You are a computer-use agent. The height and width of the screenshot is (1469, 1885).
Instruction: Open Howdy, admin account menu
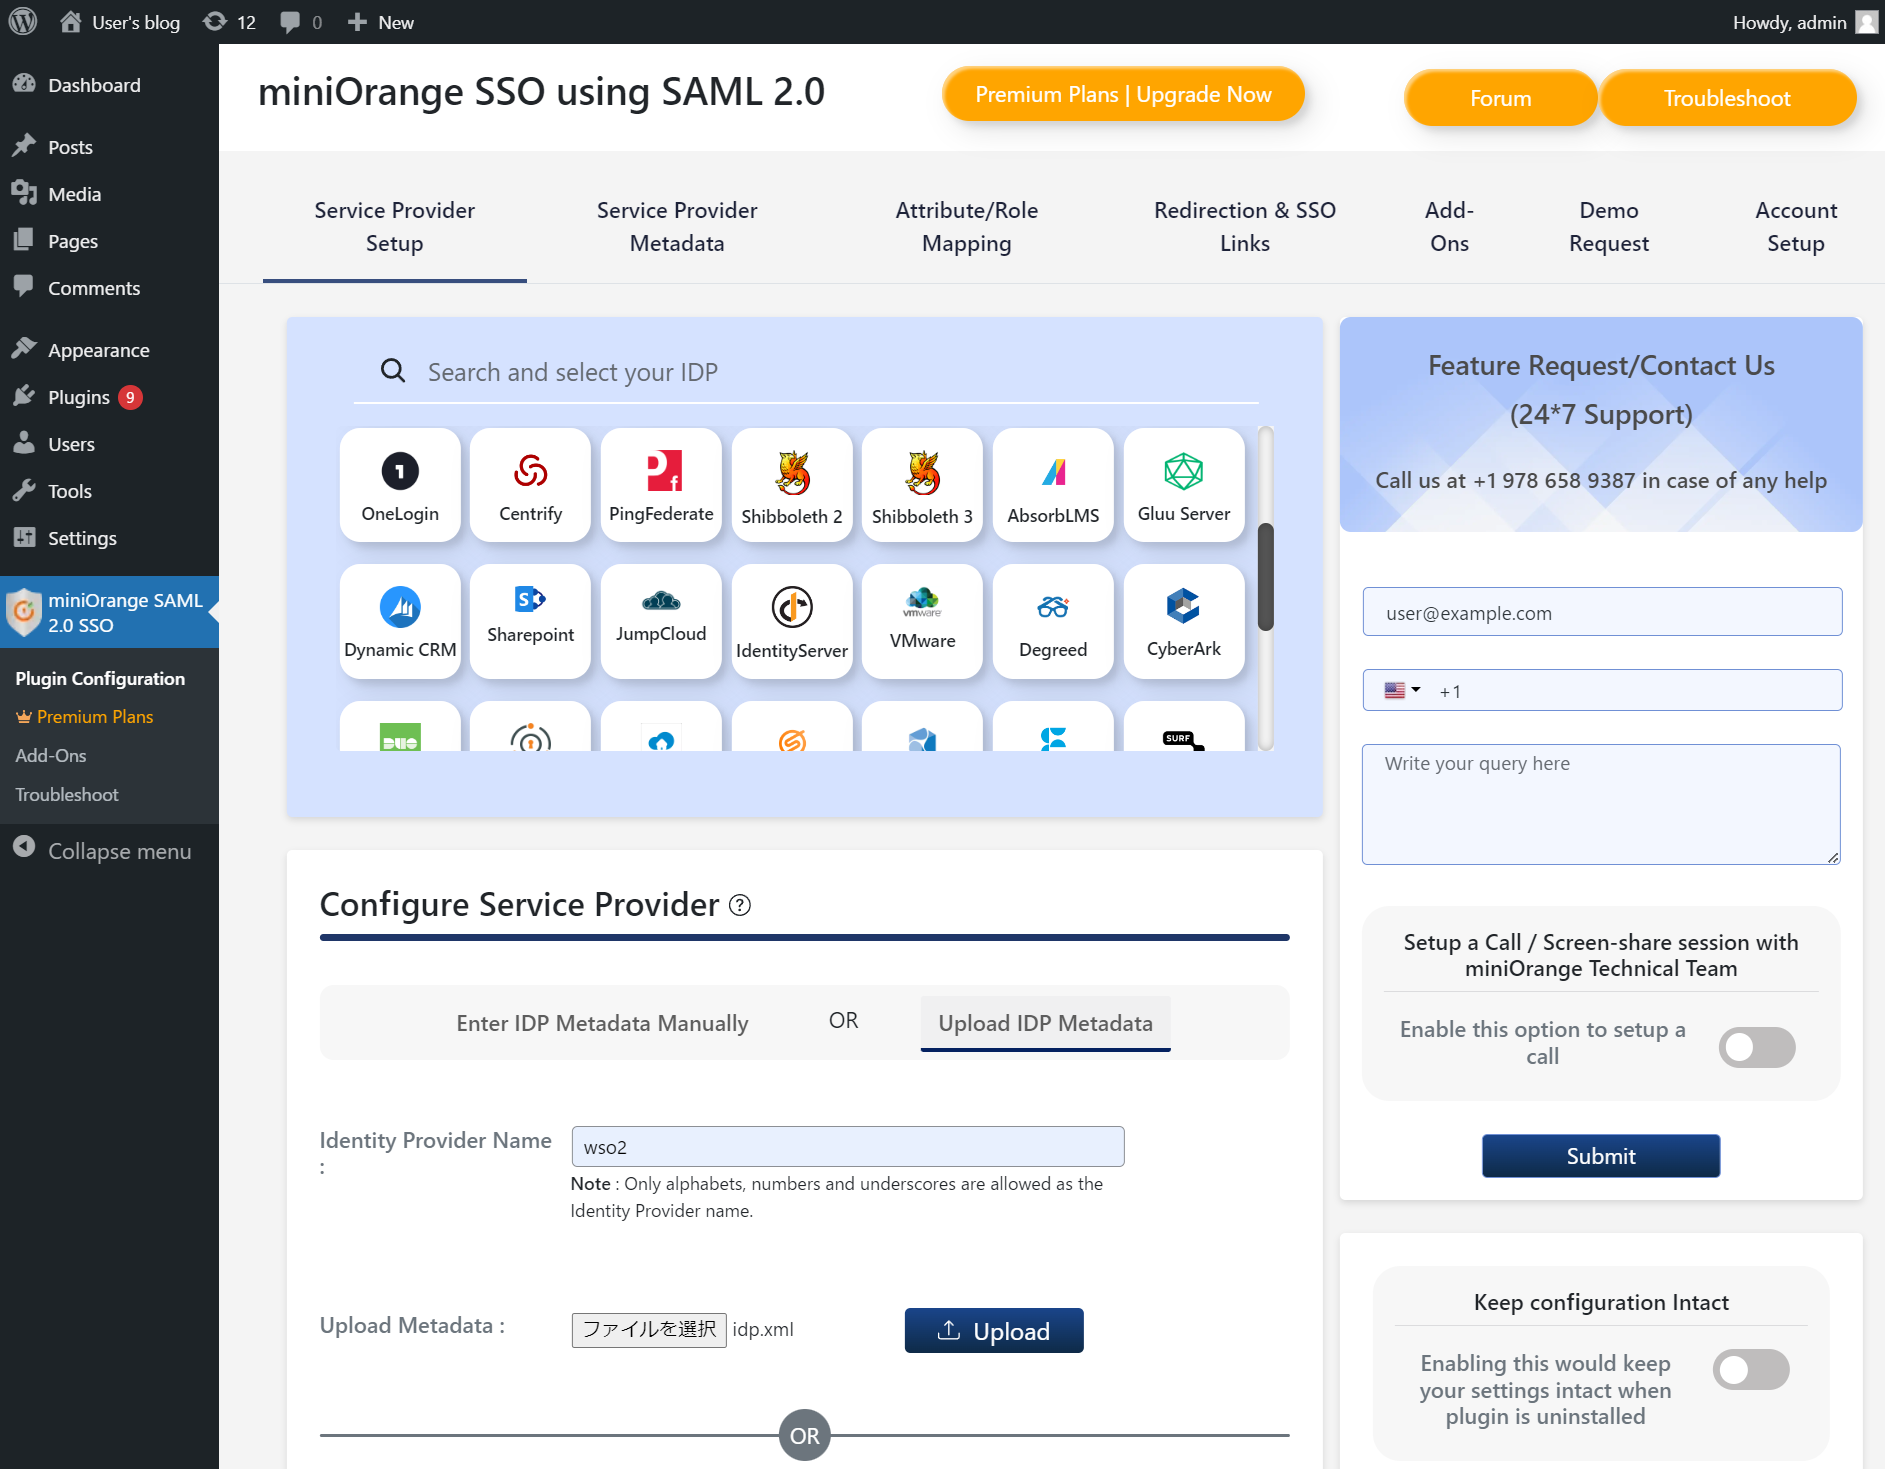tap(1805, 22)
